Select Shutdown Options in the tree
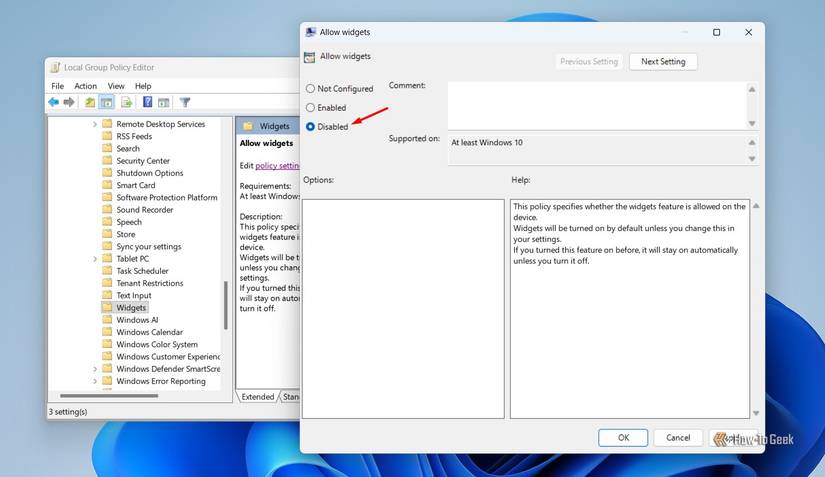825x477 pixels. coord(150,172)
